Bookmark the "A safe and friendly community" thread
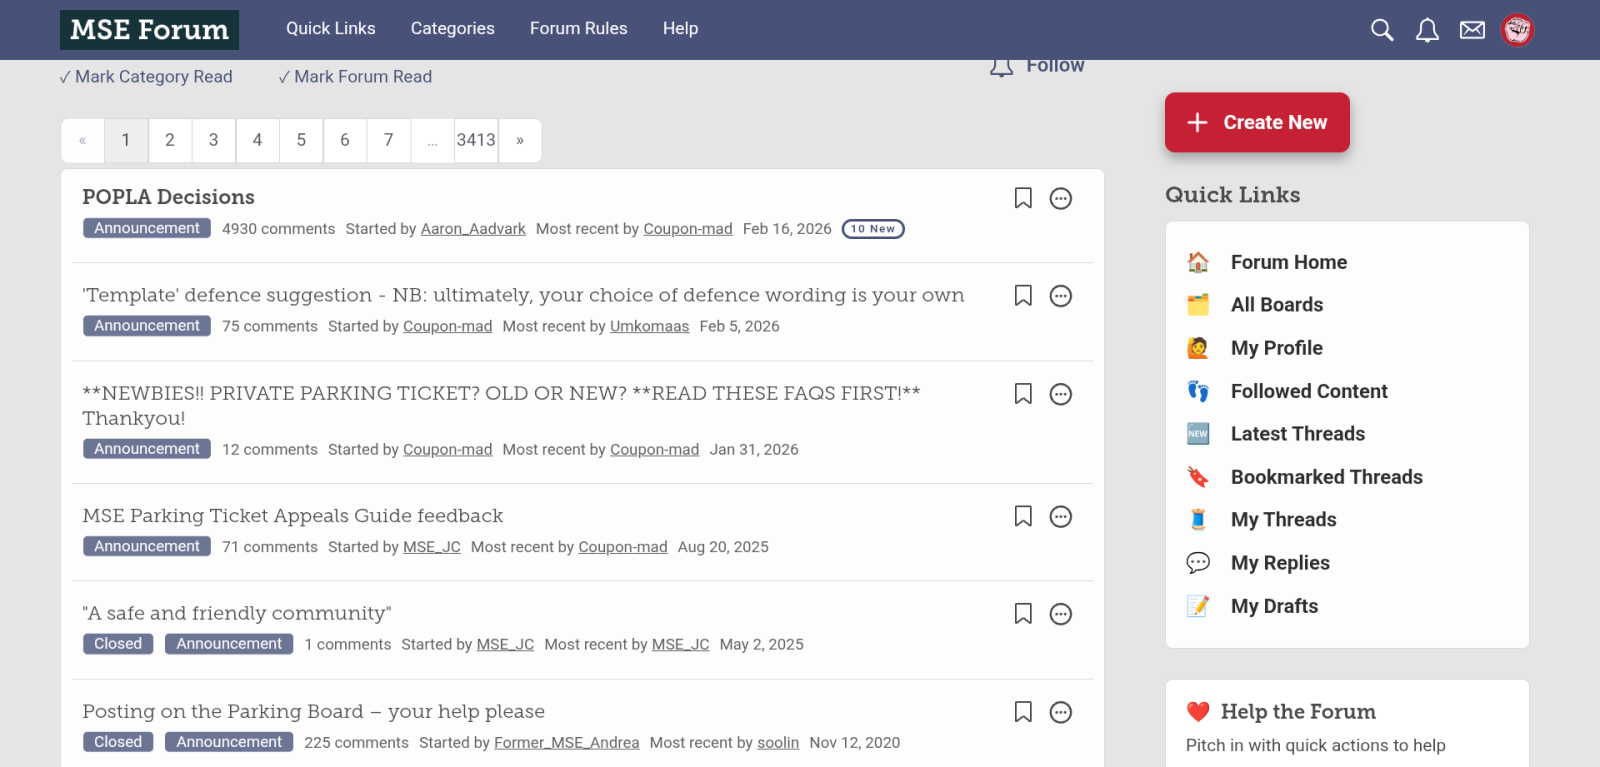Image resolution: width=1600 pixels, height=767 pixels. tap(1023, 614)
